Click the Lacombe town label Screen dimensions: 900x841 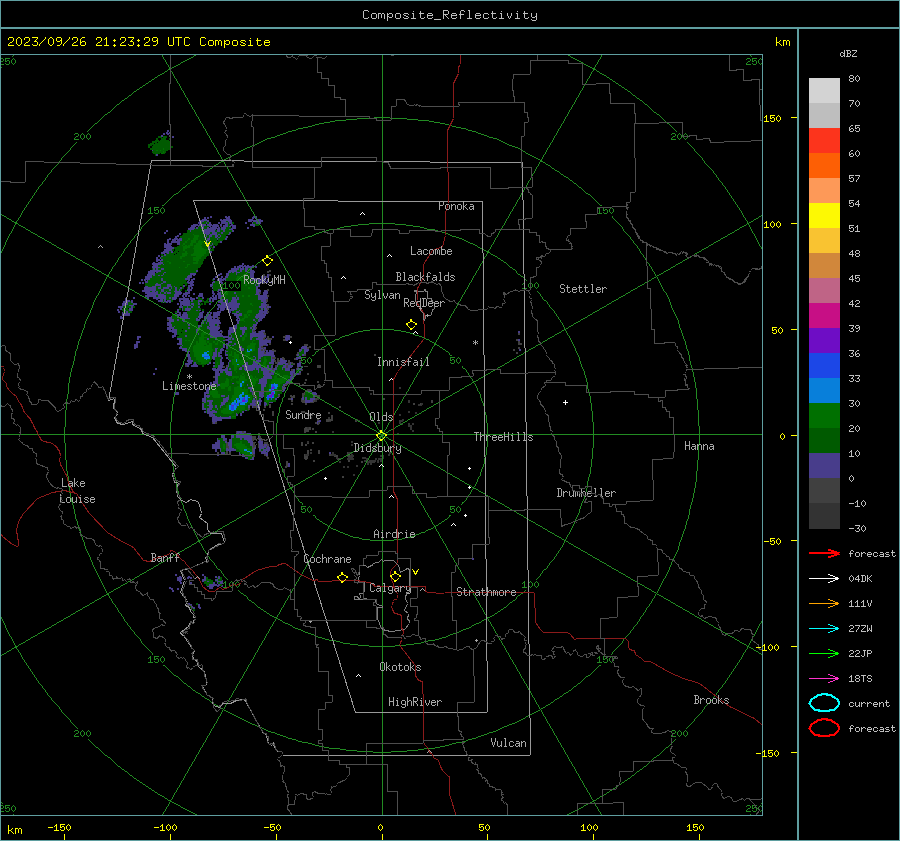coord(431,251)
